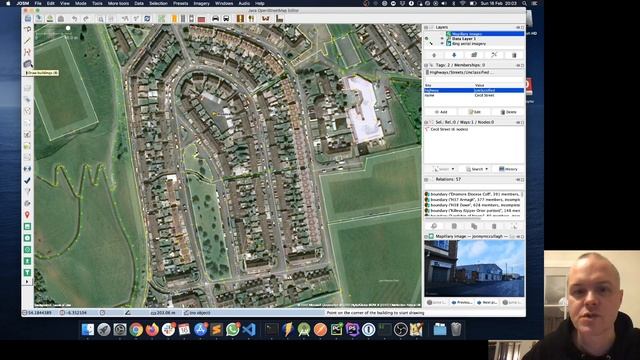Expand more left toolbar tools arrow
640x360 pixels.
coord(27,282)
